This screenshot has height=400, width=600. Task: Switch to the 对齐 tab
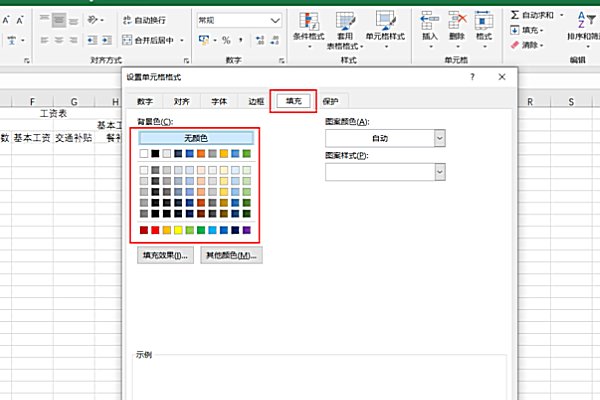coord(181,101)
